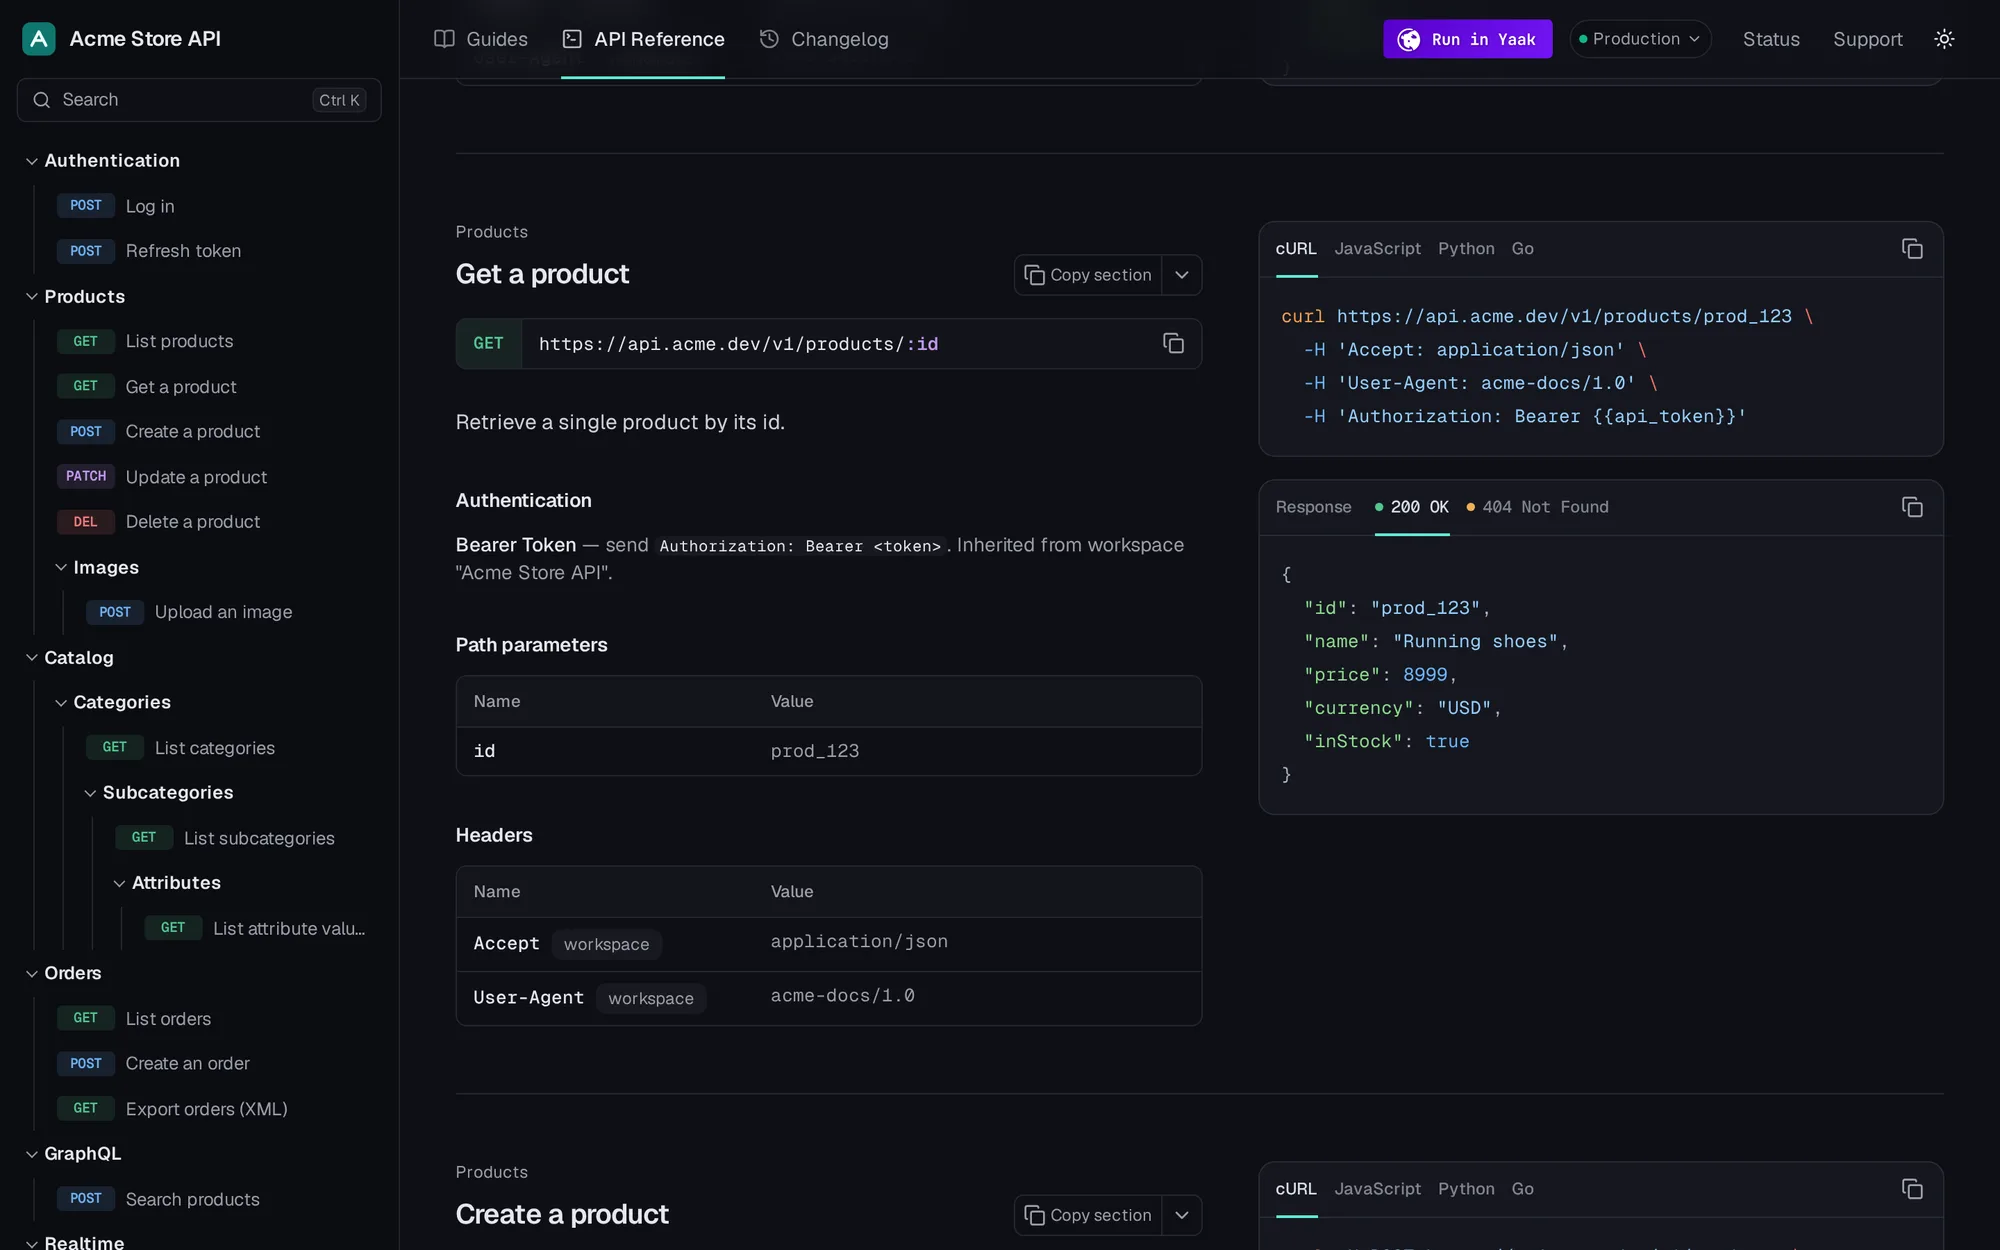The height and width of the screenshot is (1250, 2000).
Task: Select the Python code tab for Get a product
Action: pos(1466,249)
